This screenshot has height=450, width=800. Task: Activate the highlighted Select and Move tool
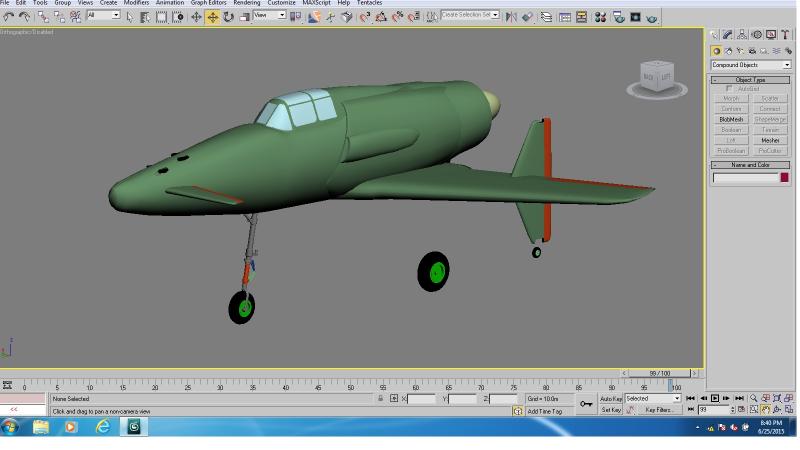click(212, 17)
